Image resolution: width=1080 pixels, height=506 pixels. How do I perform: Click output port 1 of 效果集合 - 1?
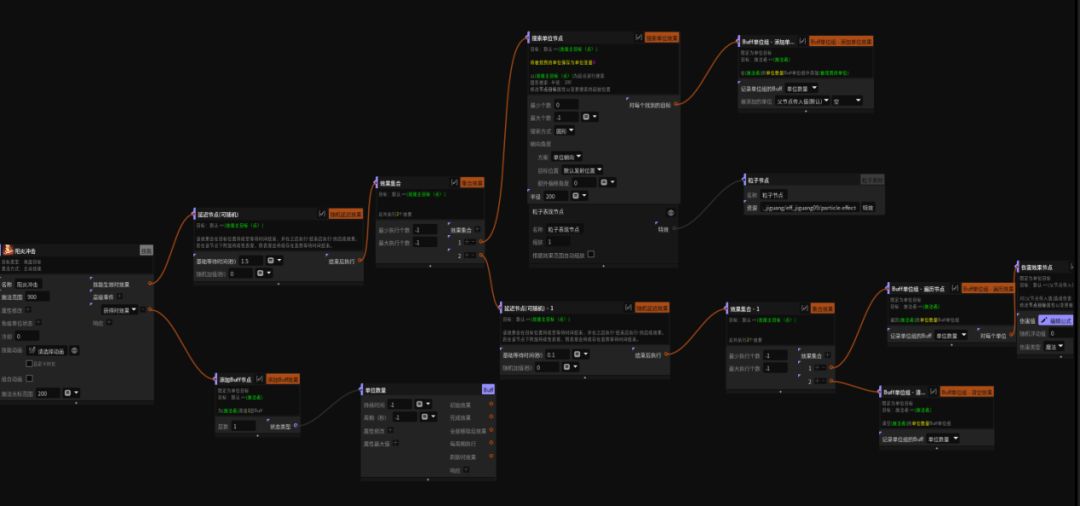coord(831,368)
